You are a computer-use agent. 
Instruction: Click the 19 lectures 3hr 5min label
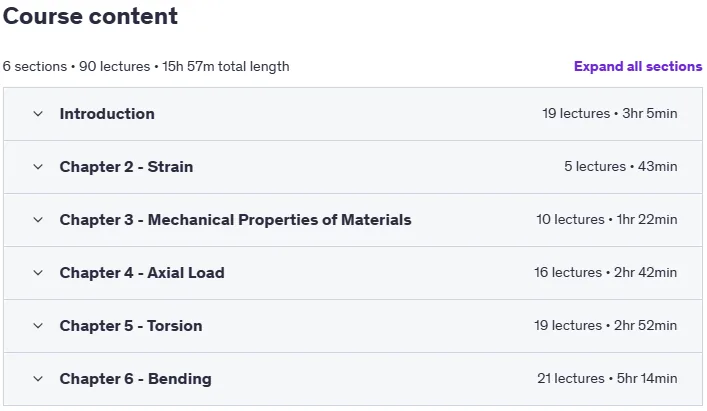pos(610,114)
